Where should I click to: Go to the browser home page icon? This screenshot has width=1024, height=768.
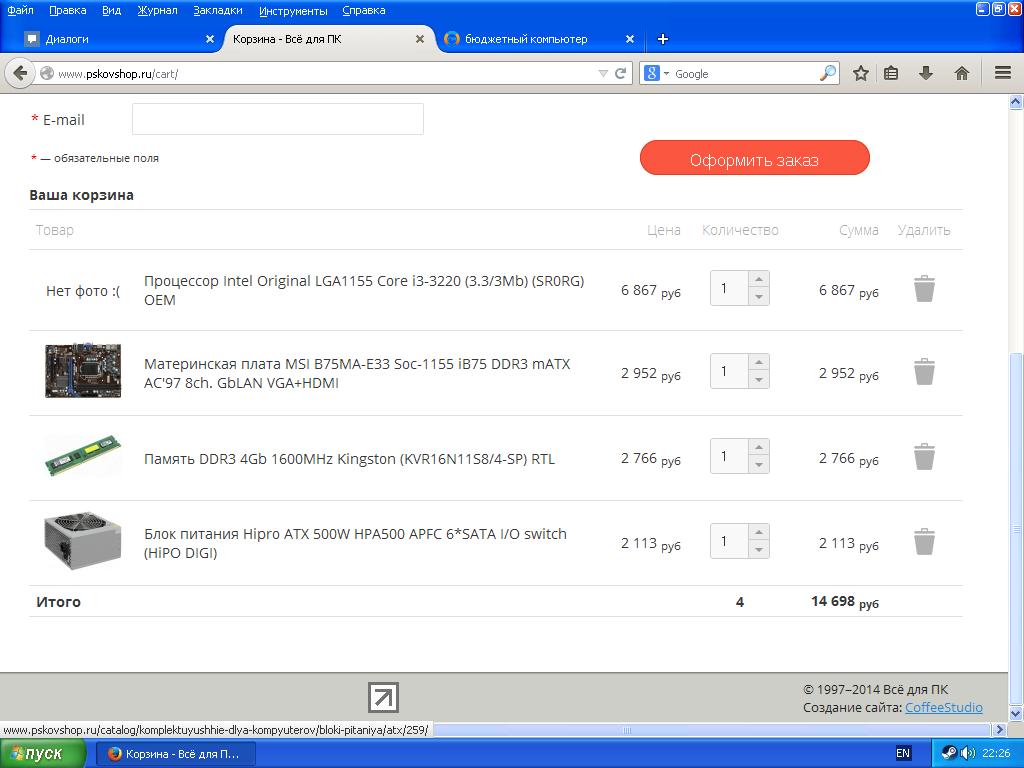(961, 73)
